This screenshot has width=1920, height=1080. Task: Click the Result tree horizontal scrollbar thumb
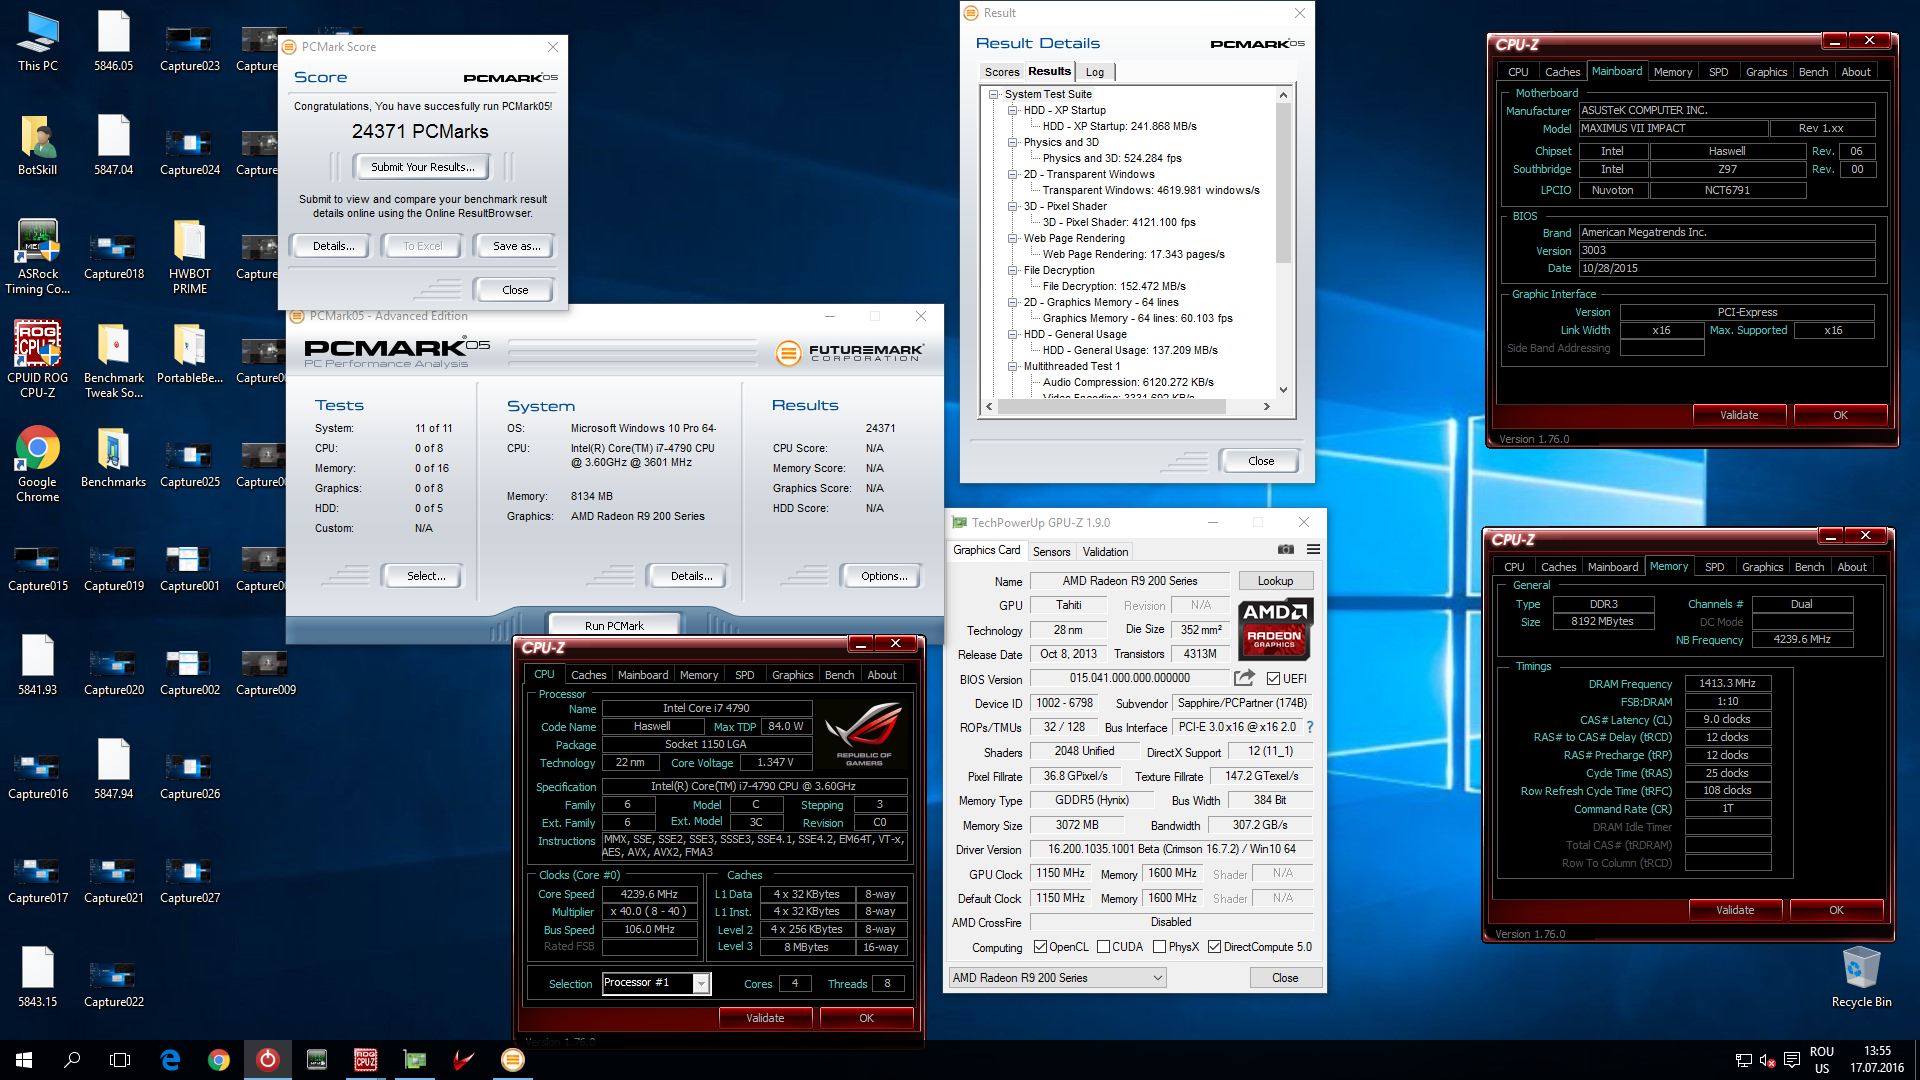coord(1113,407)
